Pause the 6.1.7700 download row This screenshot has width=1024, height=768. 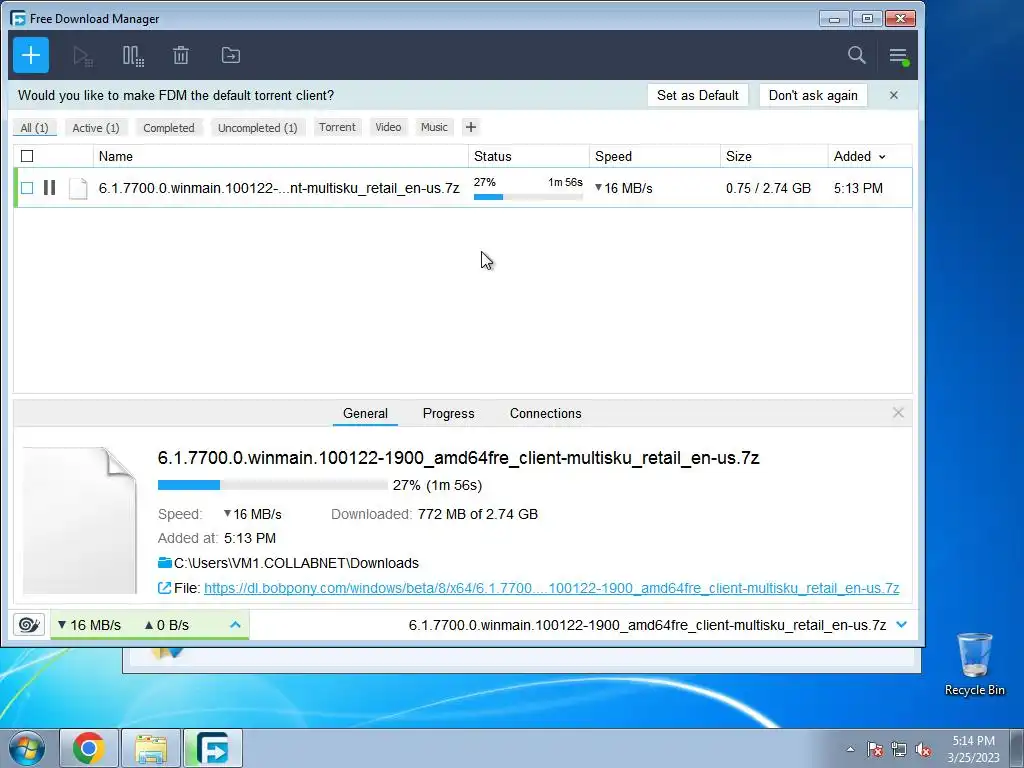pos(49,188)
